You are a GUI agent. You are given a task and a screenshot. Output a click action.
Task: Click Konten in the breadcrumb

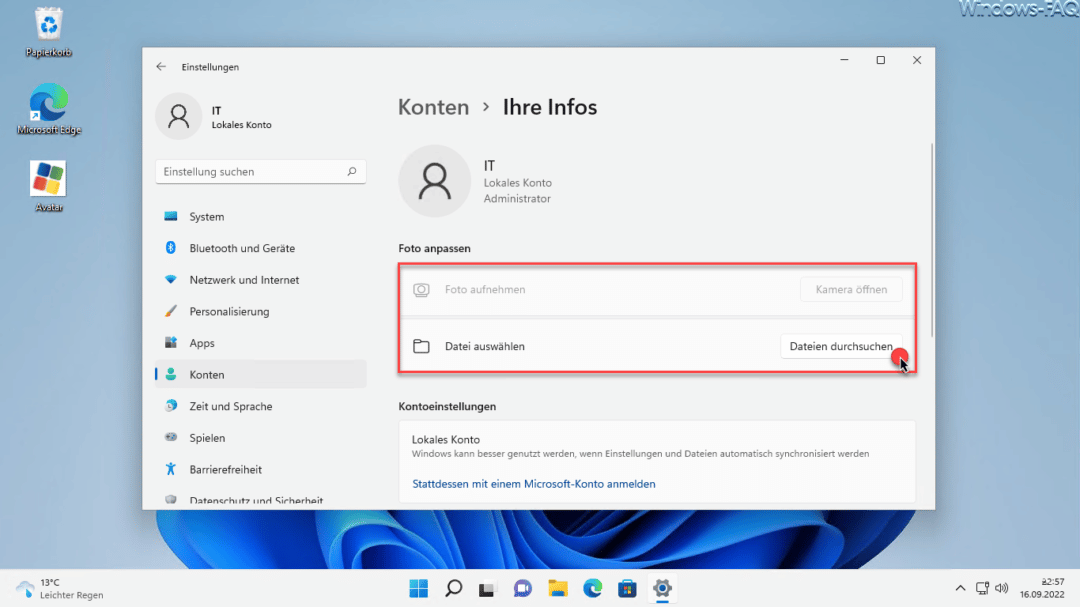433,107
